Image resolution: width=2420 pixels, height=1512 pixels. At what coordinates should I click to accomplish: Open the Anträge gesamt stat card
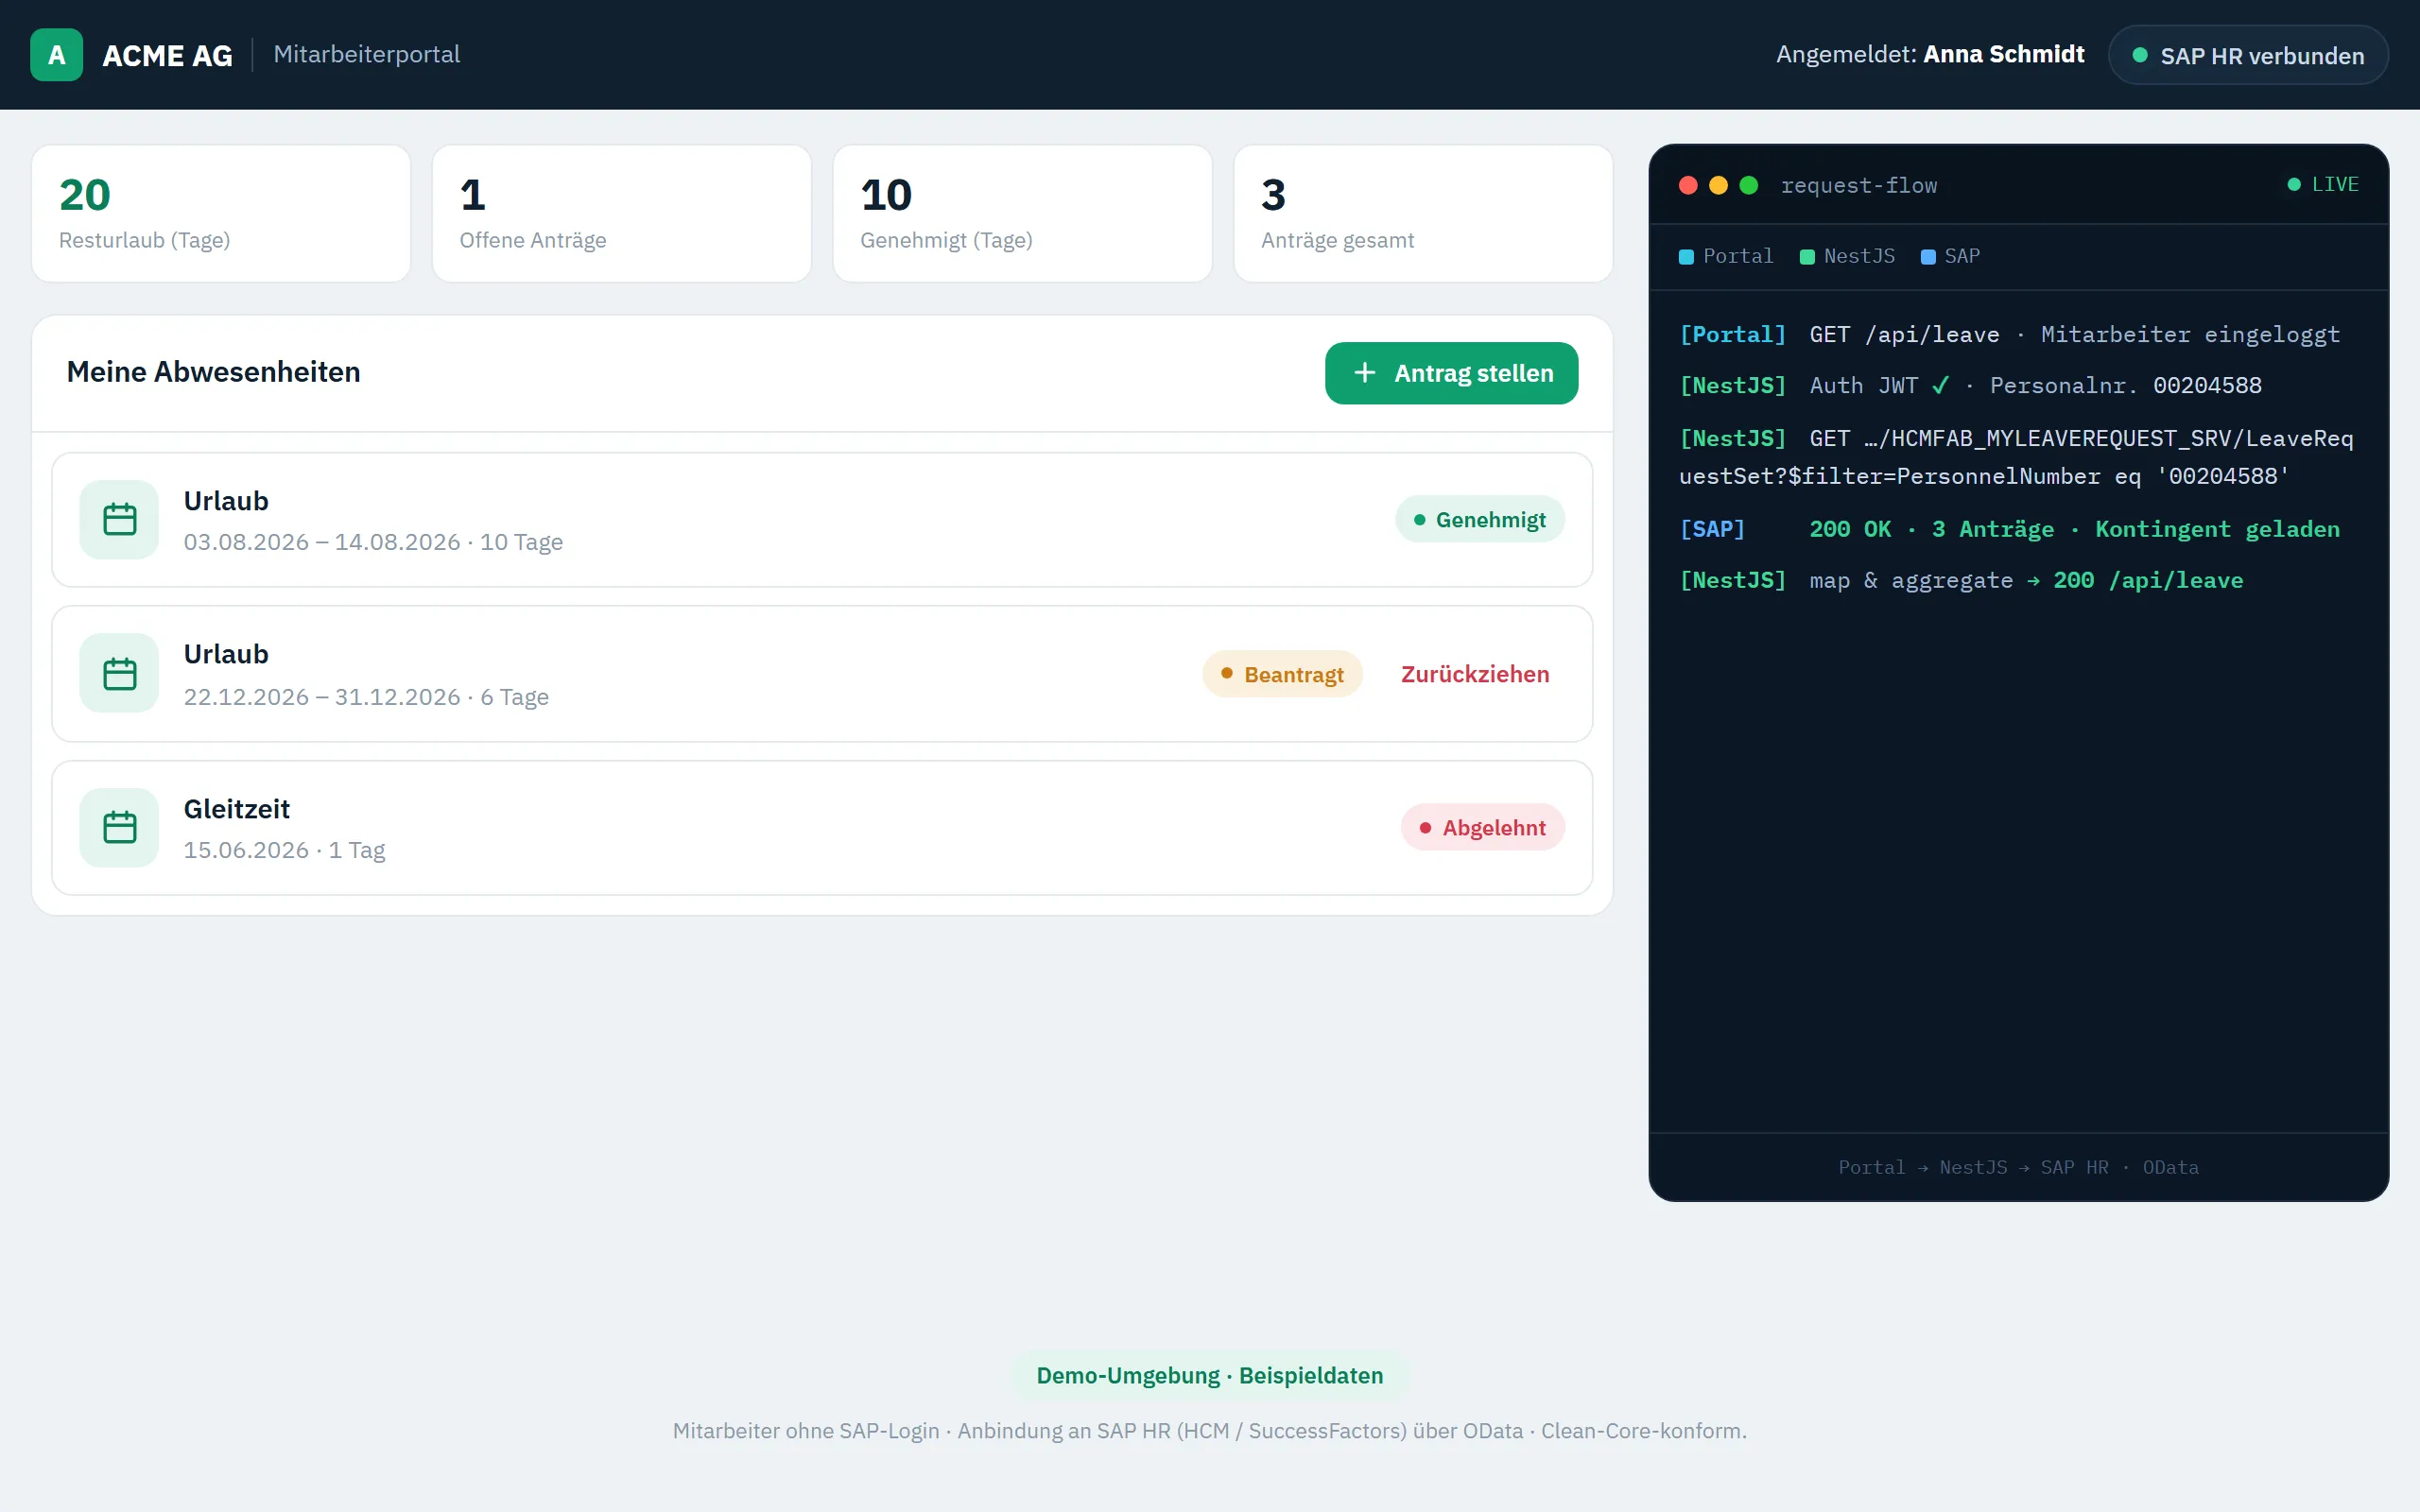pyautogui.click(x=1423, y=214)
